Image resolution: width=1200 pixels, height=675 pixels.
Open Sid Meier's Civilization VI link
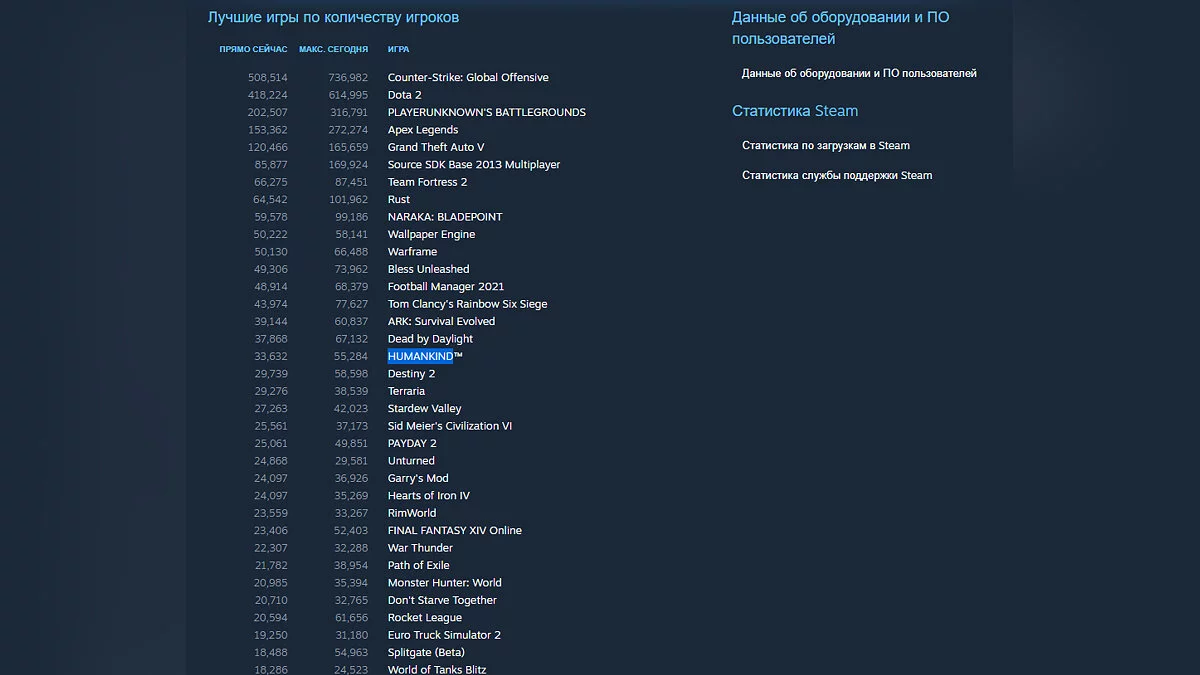tap(450, 426)
